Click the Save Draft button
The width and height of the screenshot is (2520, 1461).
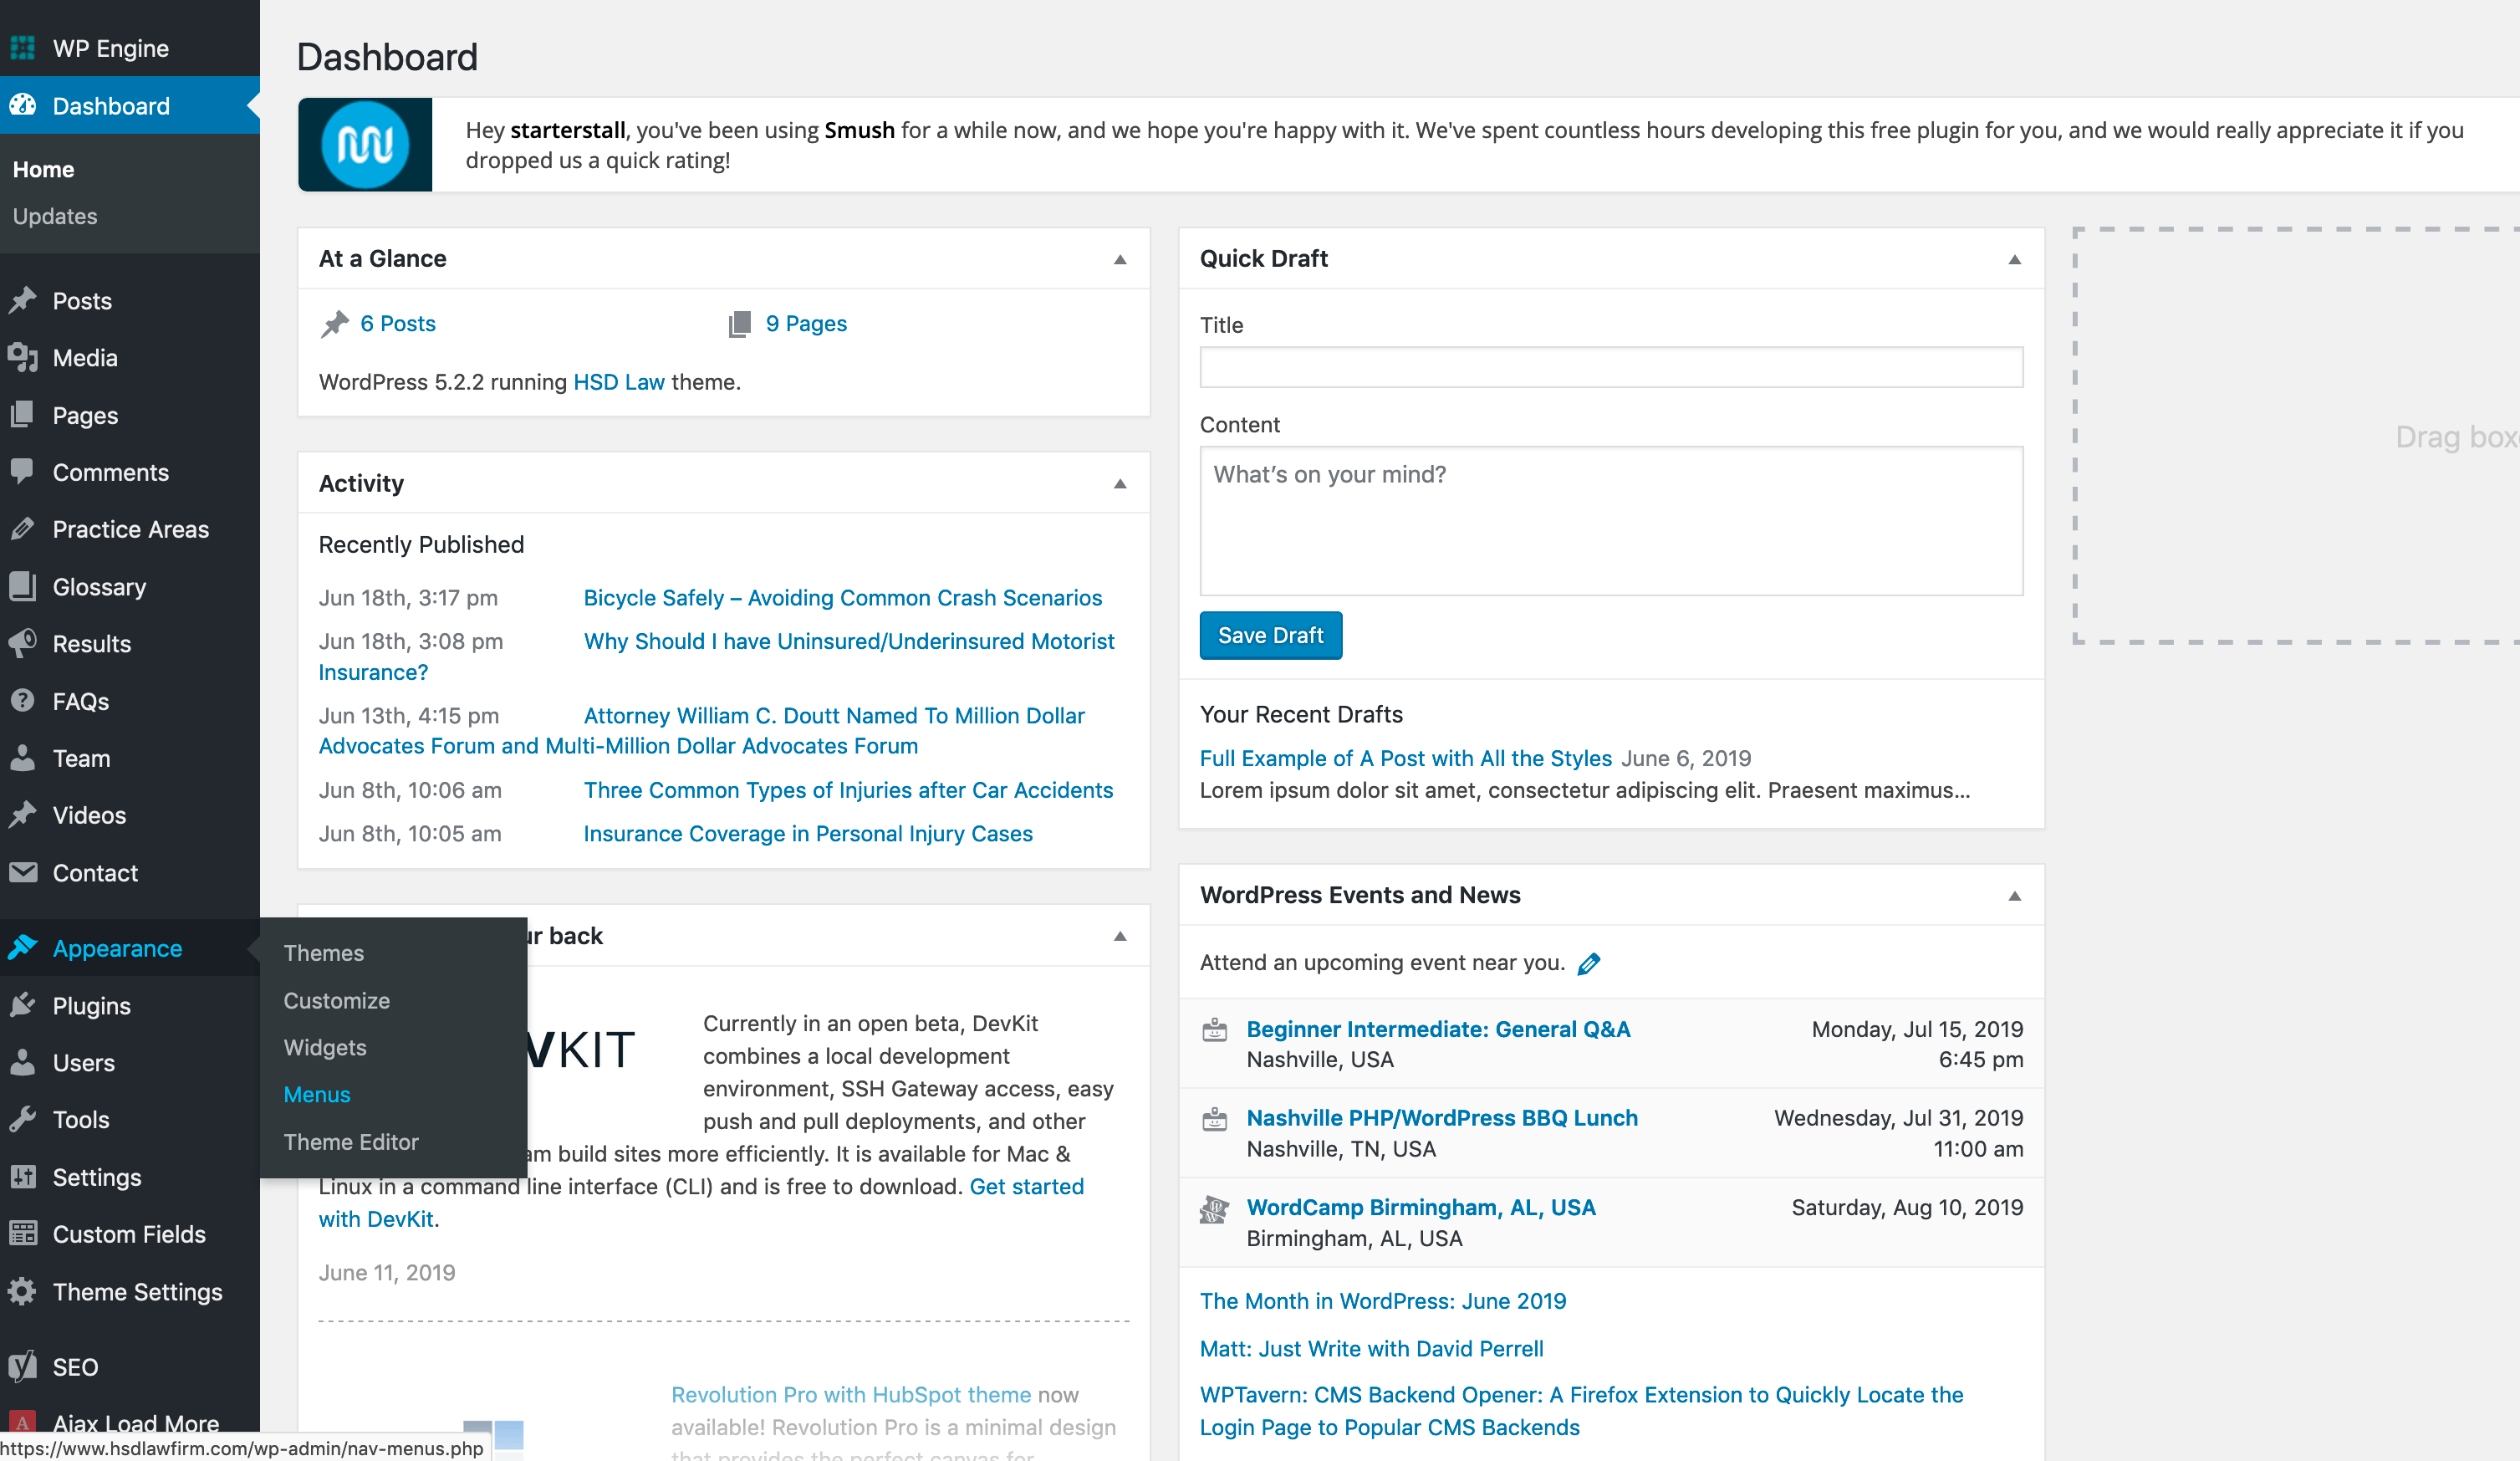(x=1270, y=635)
